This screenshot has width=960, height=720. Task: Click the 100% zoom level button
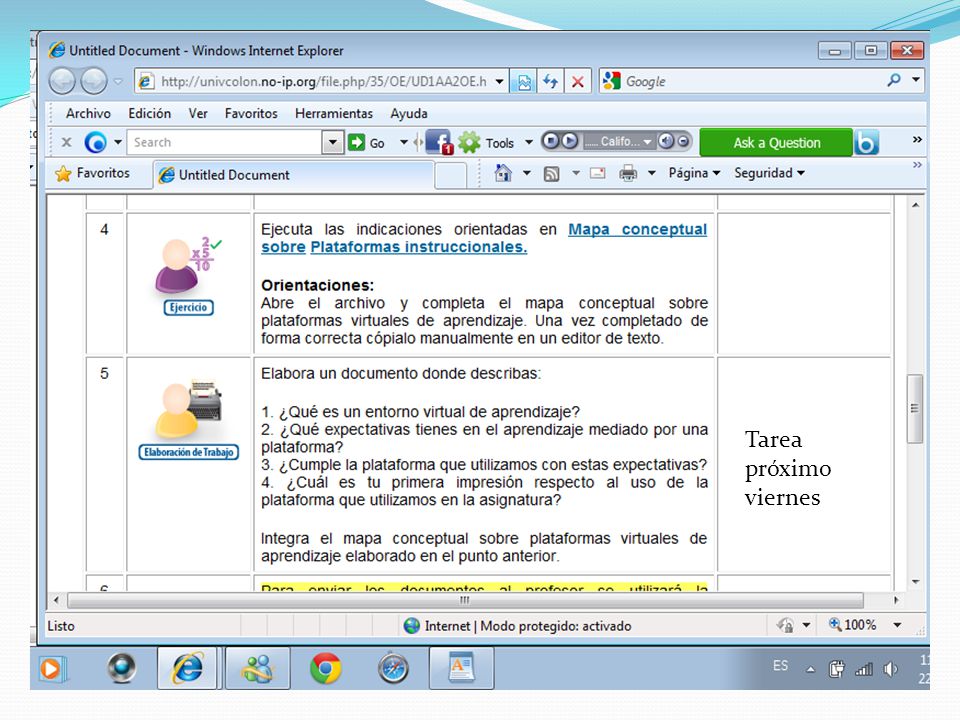click(853, 625)
